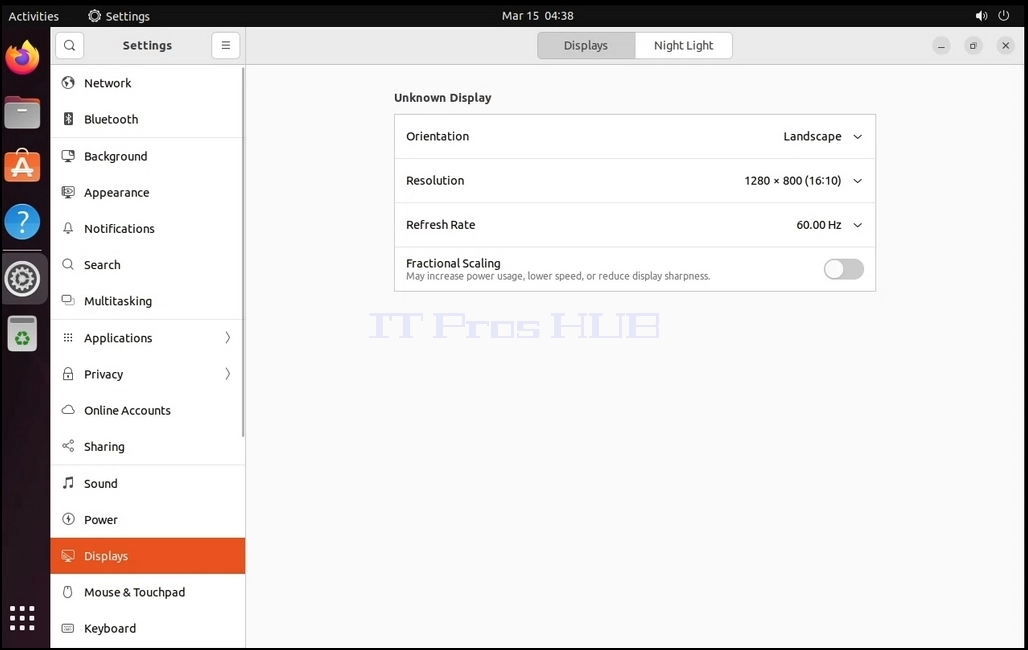Open the Files manager from dock

[22, 112]
